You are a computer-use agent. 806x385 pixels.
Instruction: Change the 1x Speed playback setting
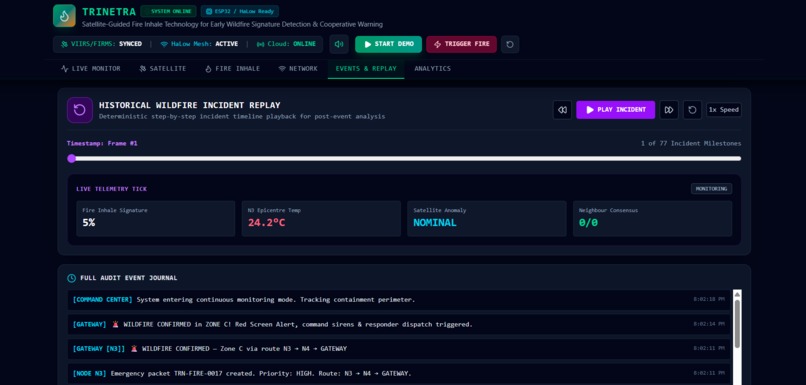coord(724,110)
